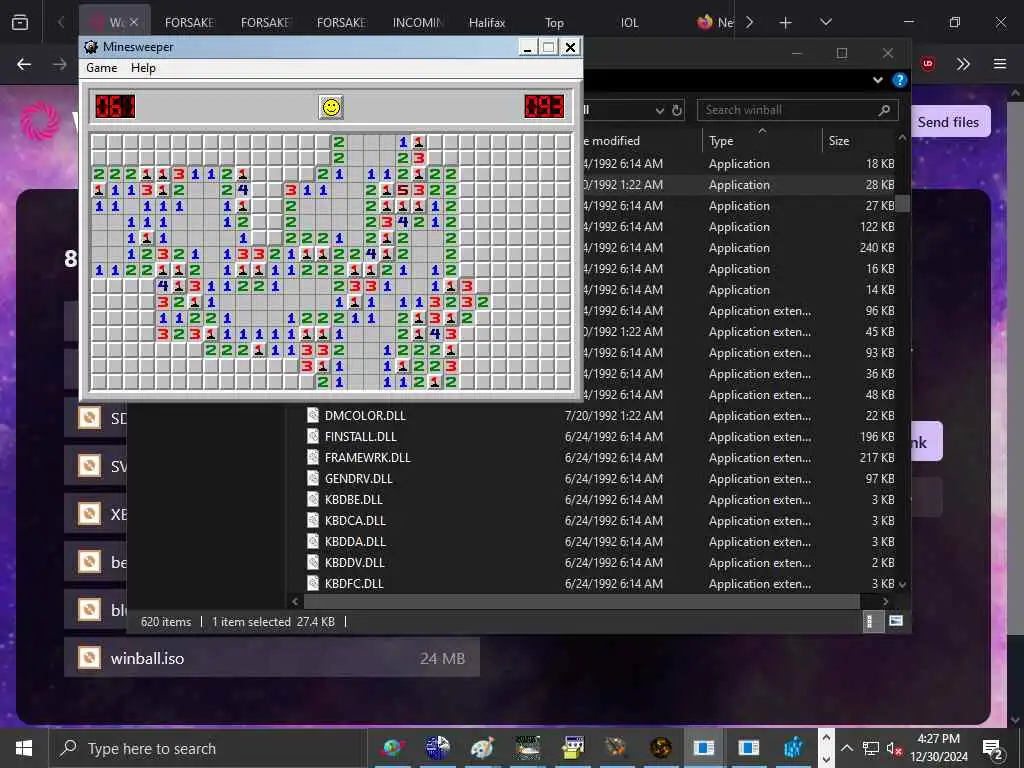Show more browser toolbar items chevron

coord(963,64)
